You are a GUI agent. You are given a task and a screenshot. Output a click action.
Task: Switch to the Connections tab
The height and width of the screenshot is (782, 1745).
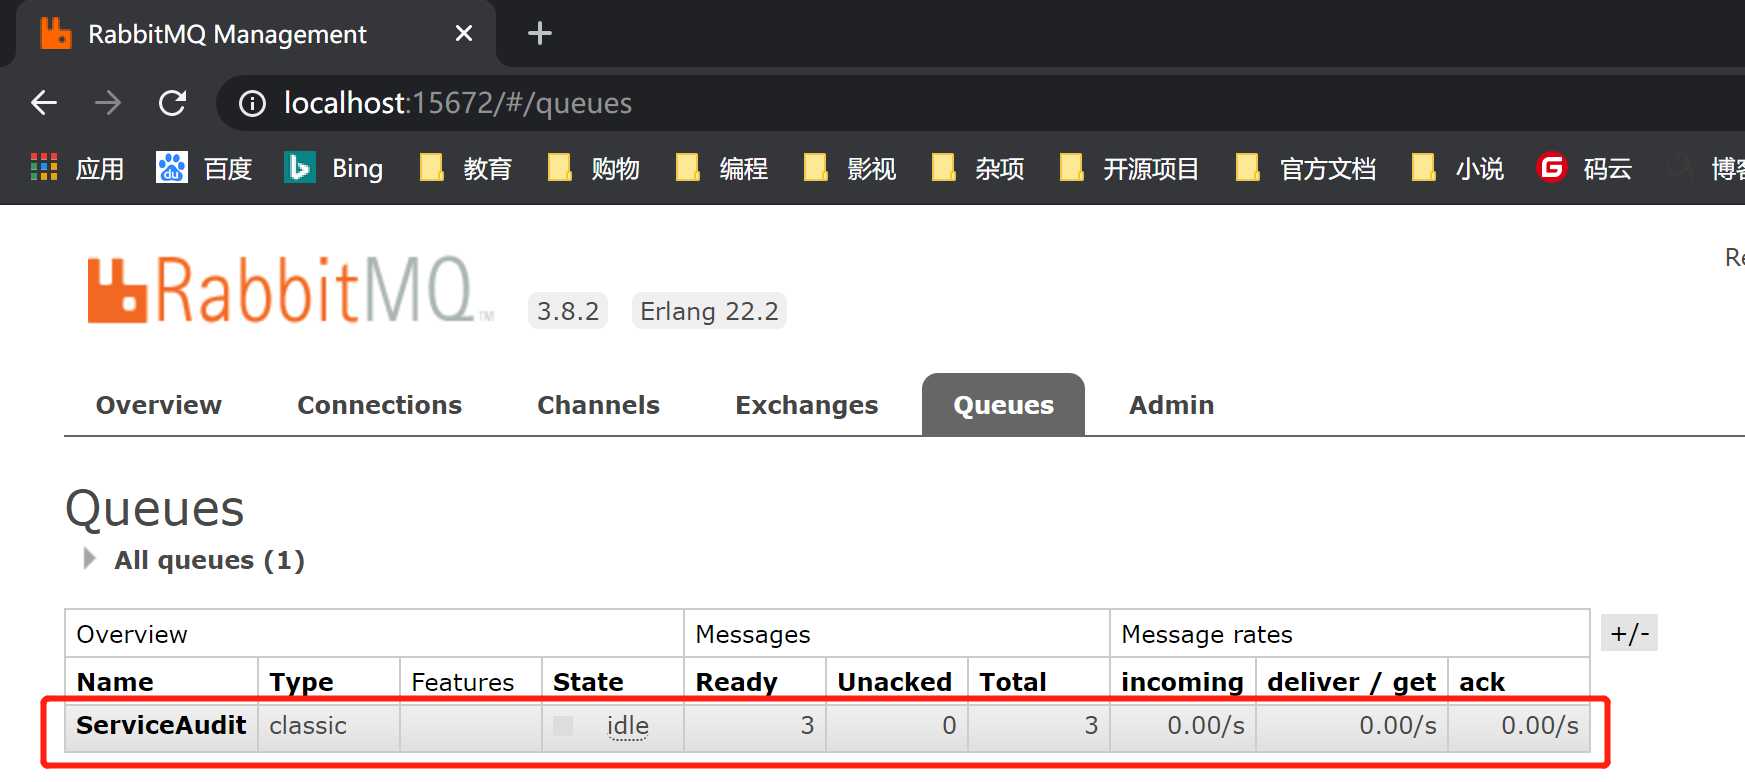379,405
